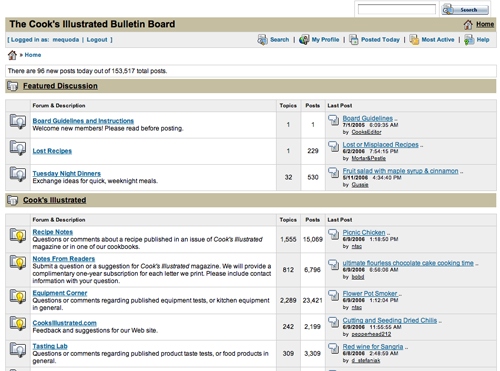Open the Board Guidelines last post link
This screenshot has width=500, height=371.
pos(368,118)
